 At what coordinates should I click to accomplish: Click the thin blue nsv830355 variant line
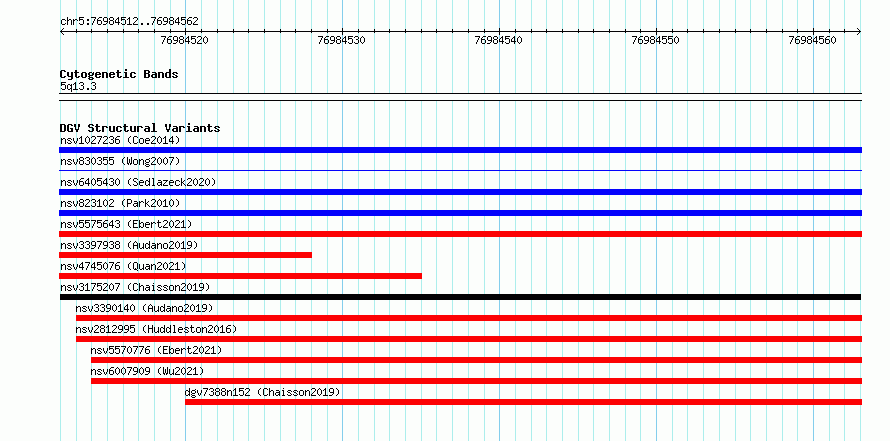(x=460, y=170)
